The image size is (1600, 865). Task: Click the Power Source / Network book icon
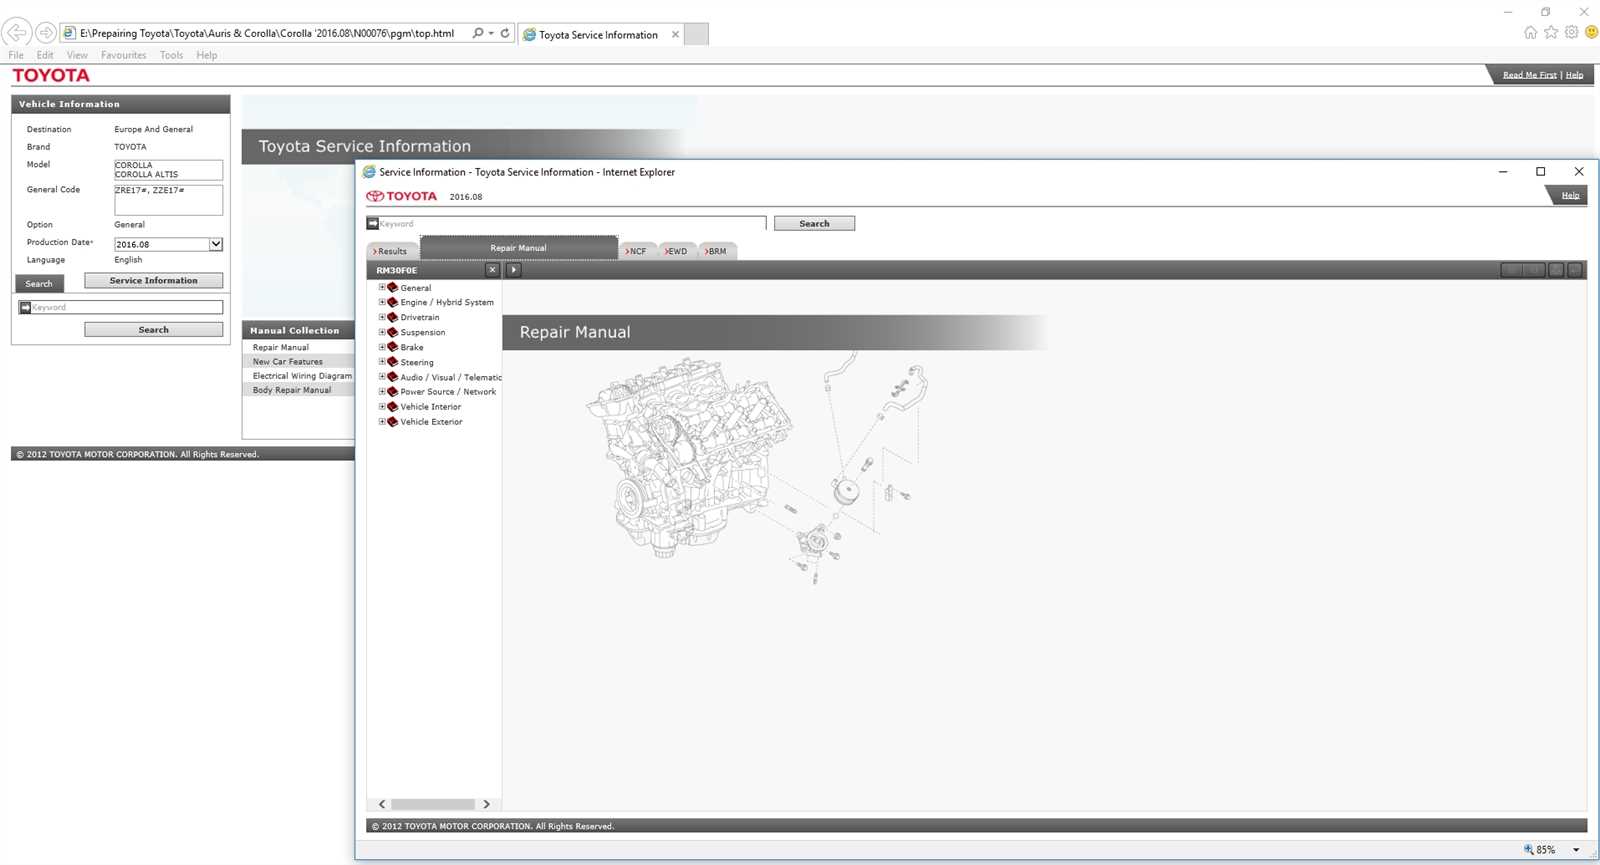[x=392, y=392]
